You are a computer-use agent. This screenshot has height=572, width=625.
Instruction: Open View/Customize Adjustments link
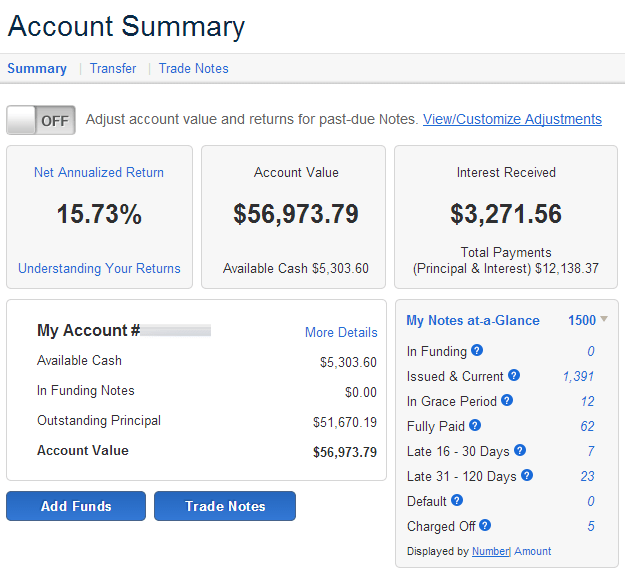click(x=512, y=119)
